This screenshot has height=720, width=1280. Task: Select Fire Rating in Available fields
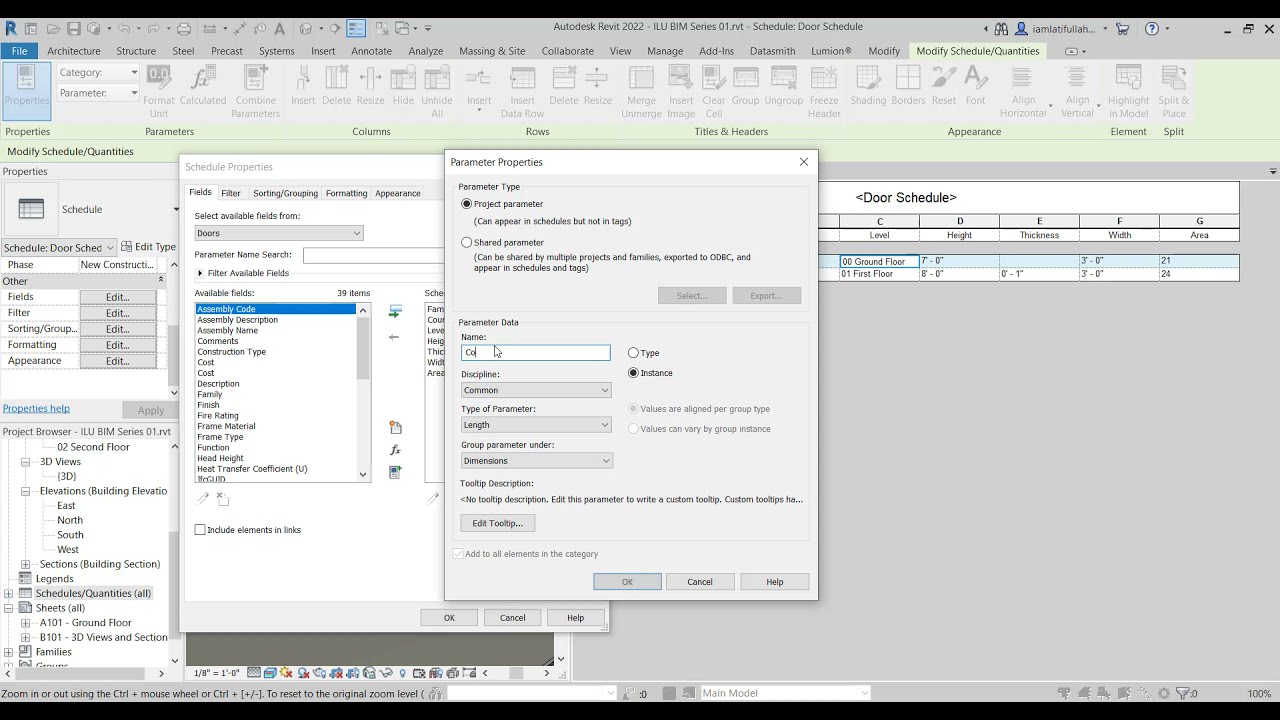coord(218,416)
